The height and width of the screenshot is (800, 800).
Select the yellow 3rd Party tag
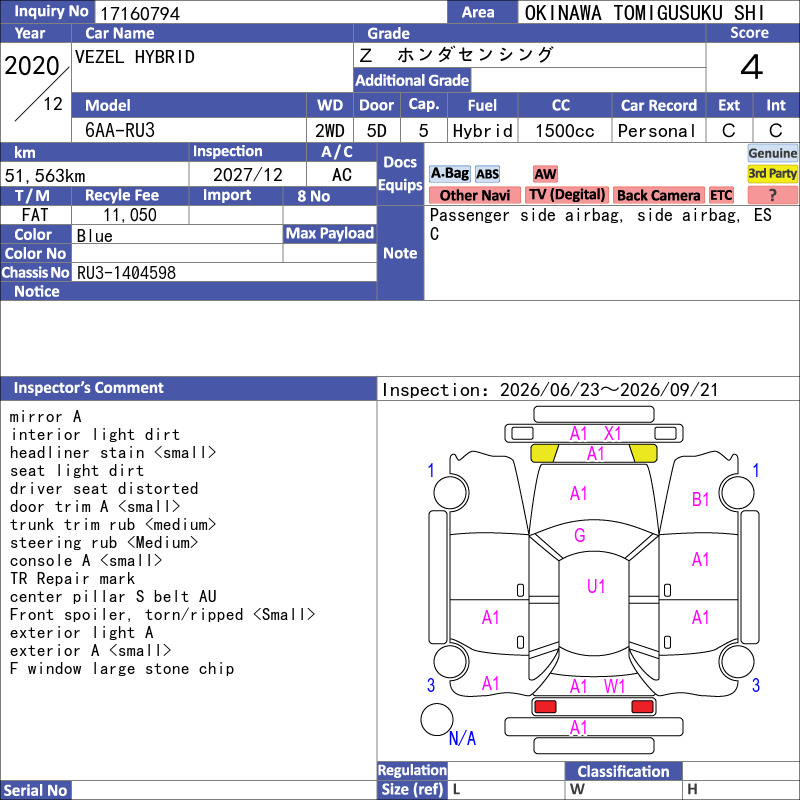pos(772,174)
